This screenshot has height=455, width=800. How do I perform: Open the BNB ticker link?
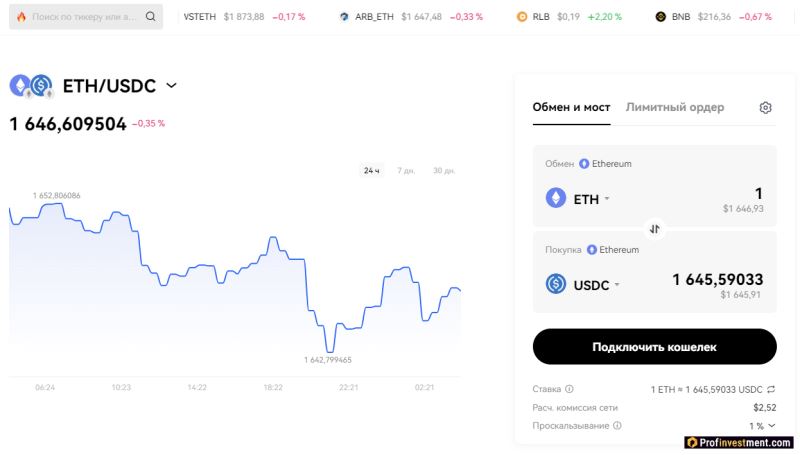click(713, 17)
